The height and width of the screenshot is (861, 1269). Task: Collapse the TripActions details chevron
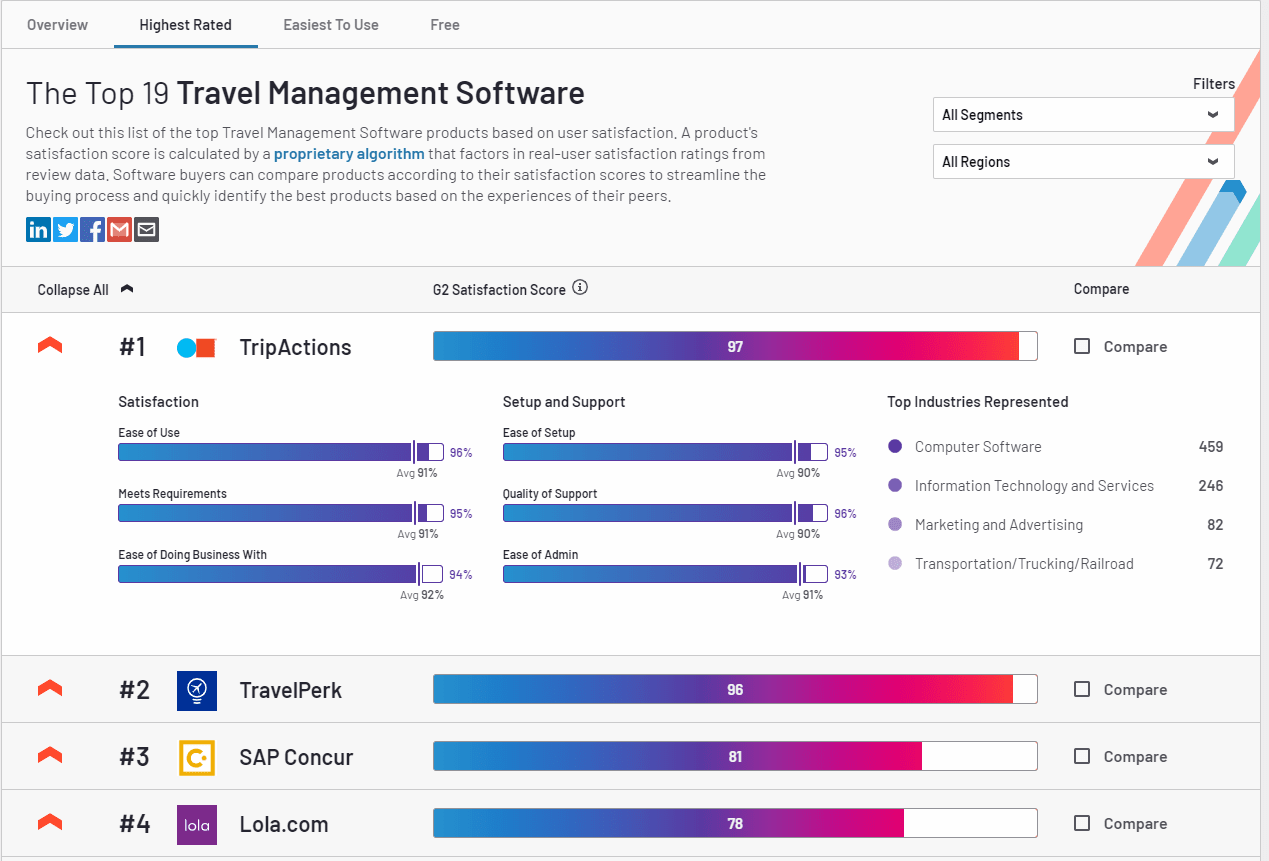50,345
